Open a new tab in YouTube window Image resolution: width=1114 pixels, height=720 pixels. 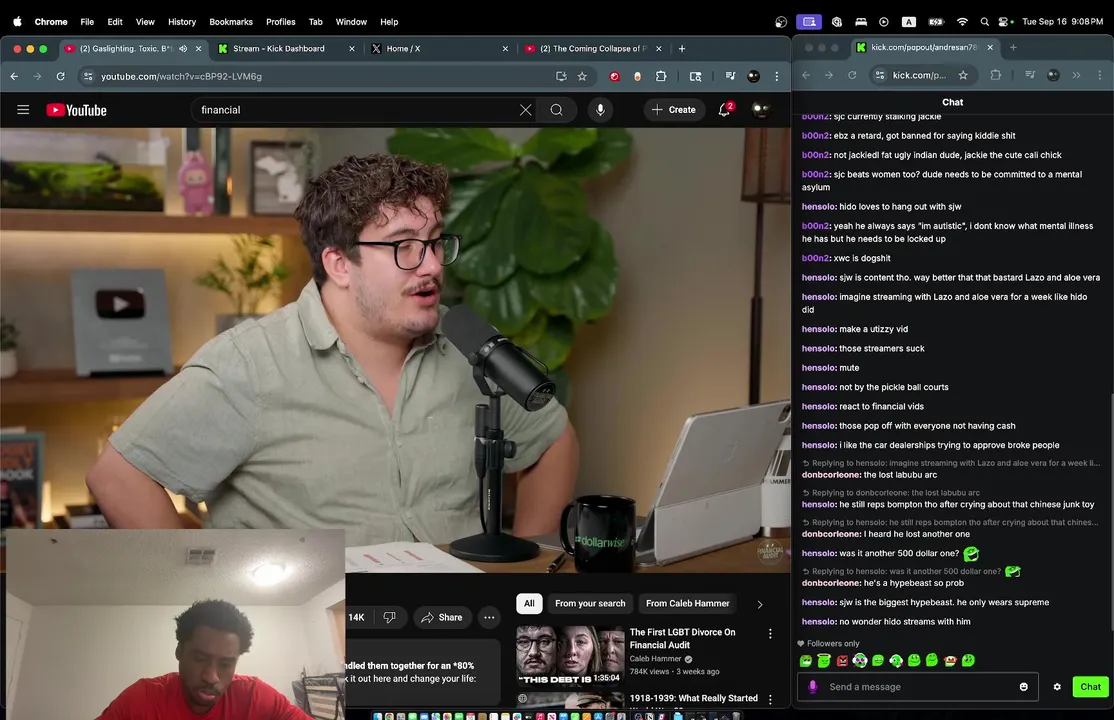click(682, 49)
